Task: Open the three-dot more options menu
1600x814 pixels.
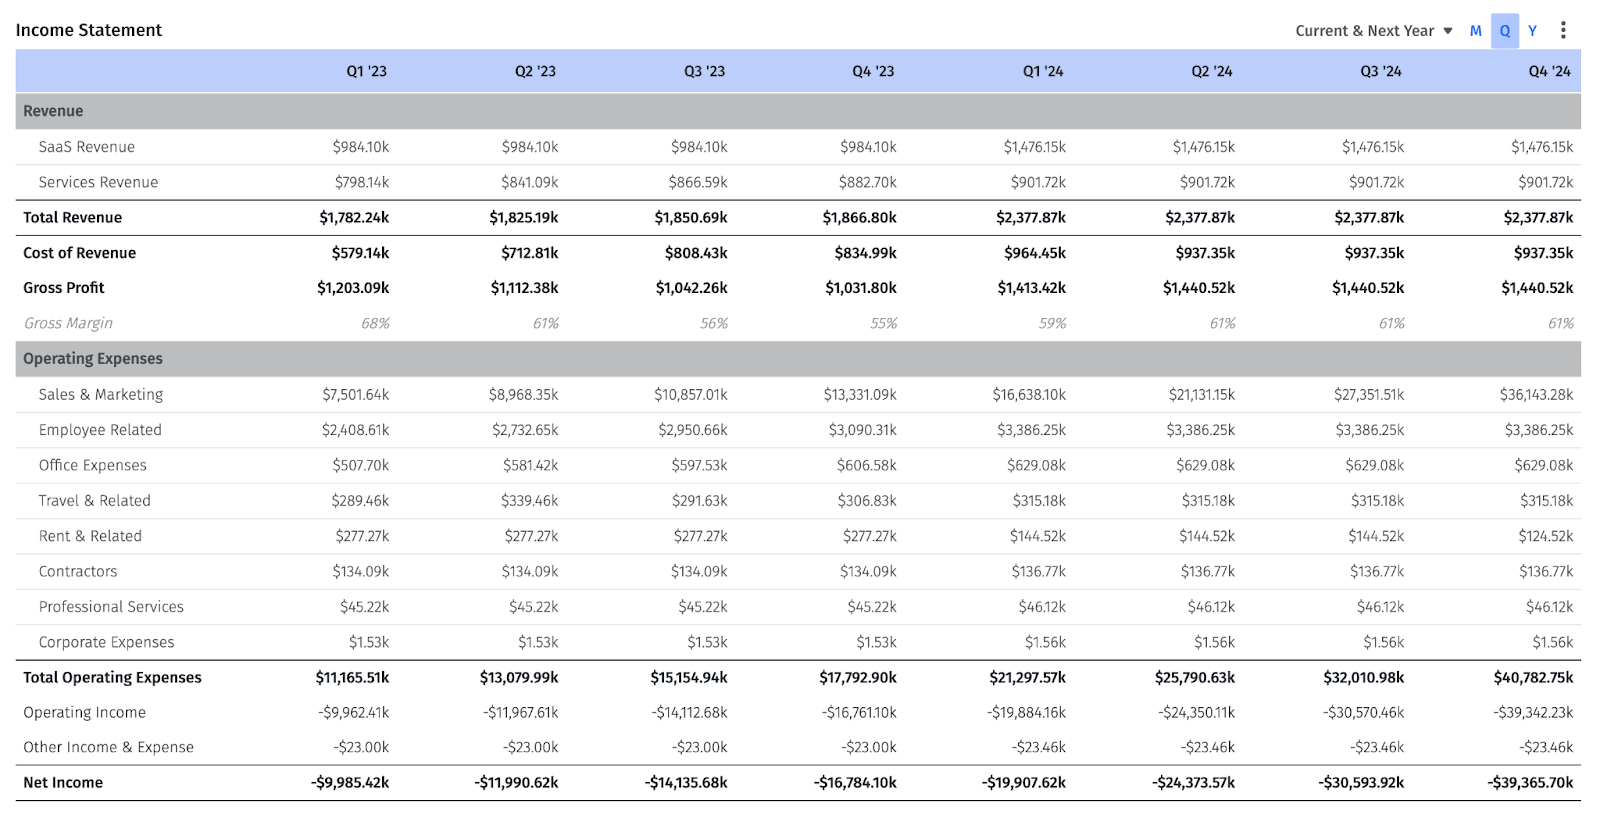Action: pyautogui.click(x=1563, y=31)
